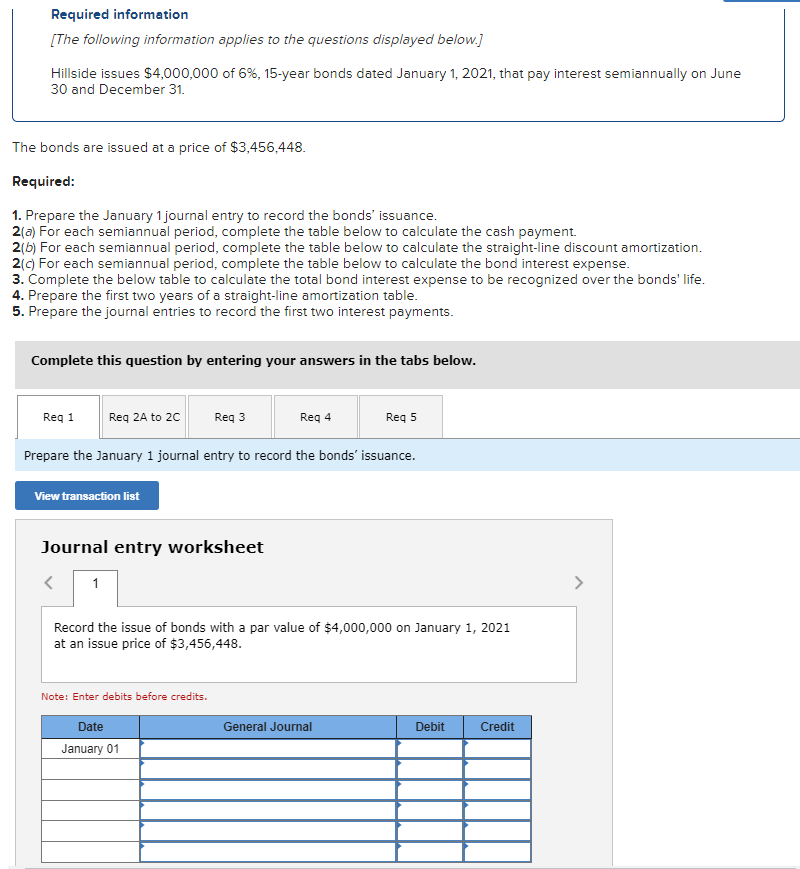Click second row Debit cell
Image resolution: width=800 pixels, height=869 pixels.
coord(430,769)
